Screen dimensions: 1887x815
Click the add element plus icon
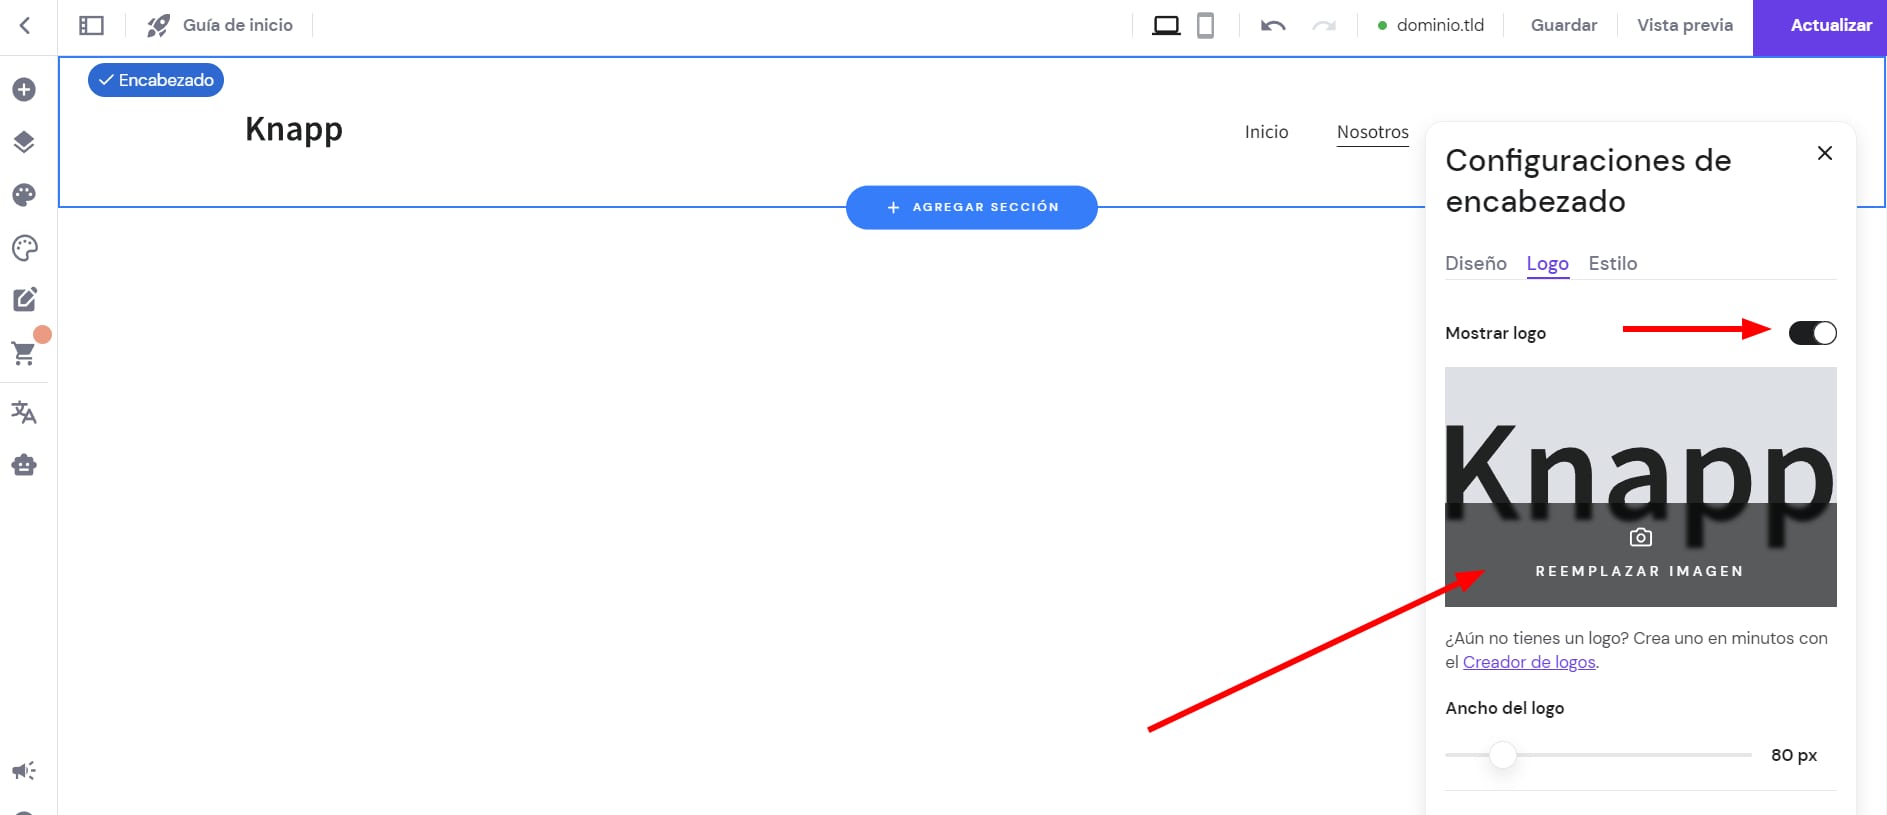click(x=24, y=90)
